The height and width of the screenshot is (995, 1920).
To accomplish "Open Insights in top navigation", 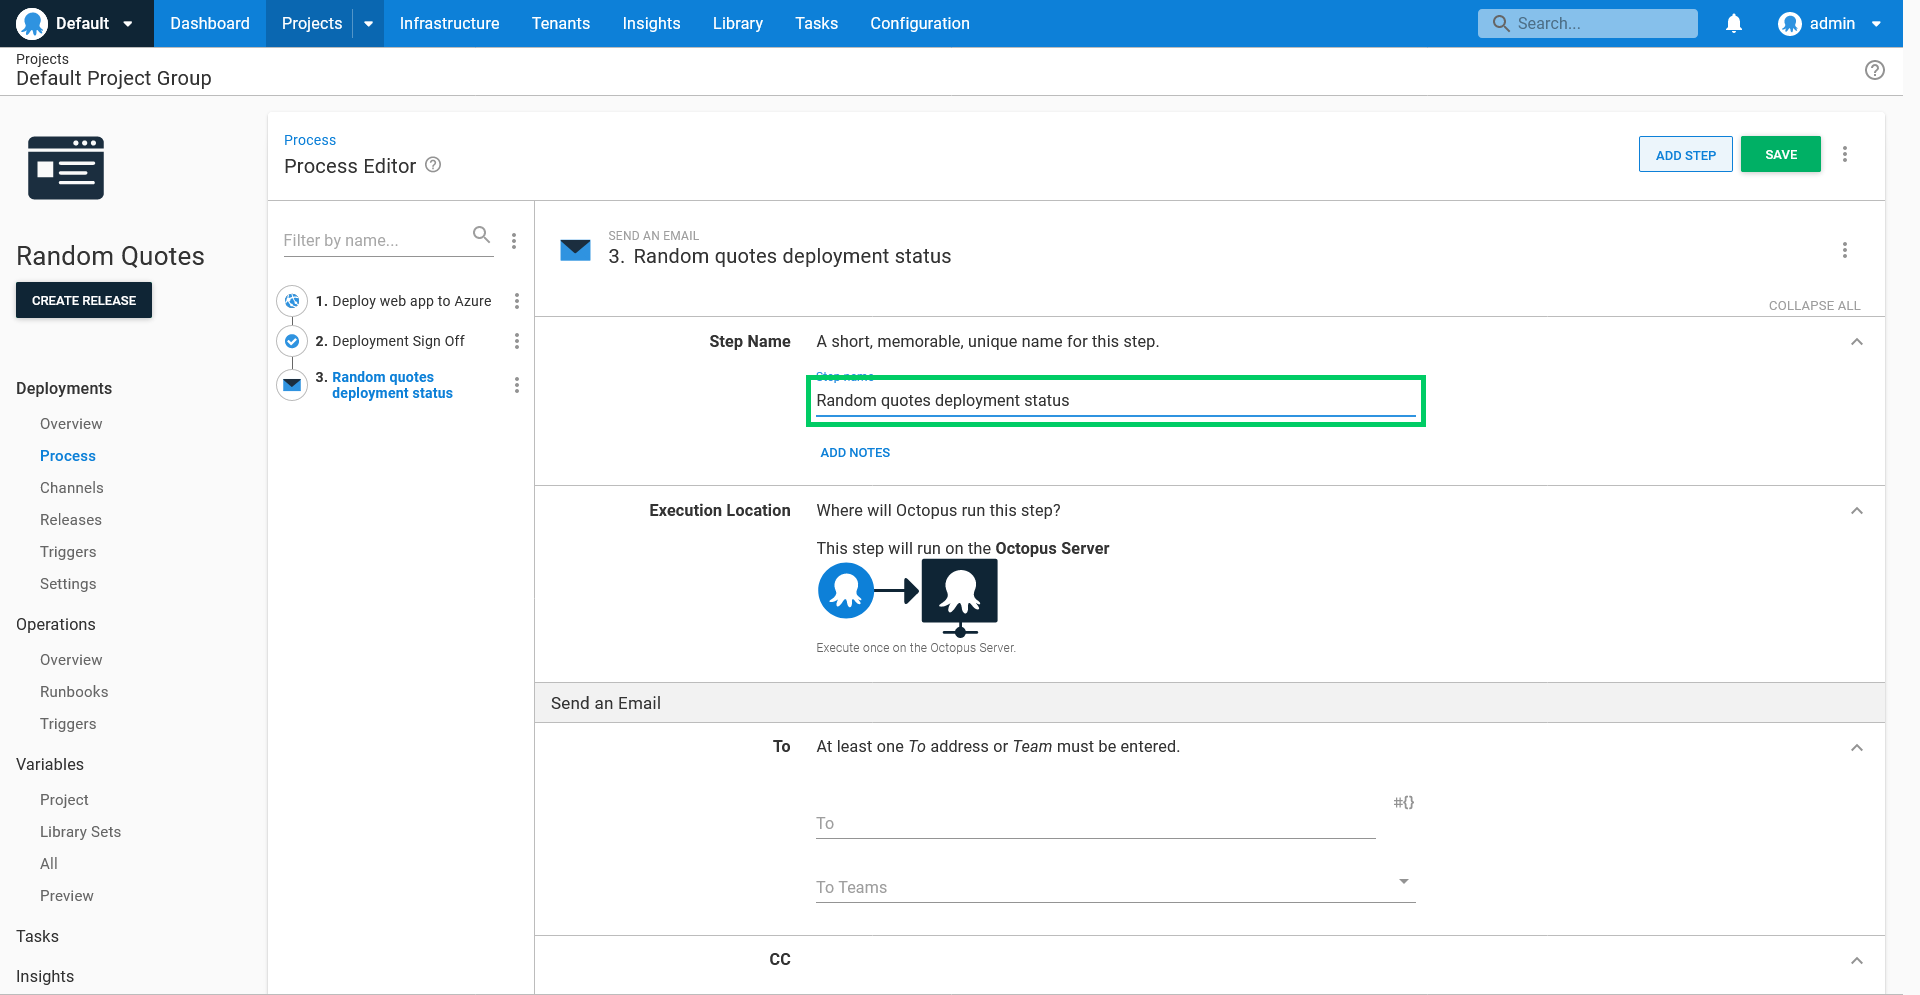I will click(x=651, y=23).
